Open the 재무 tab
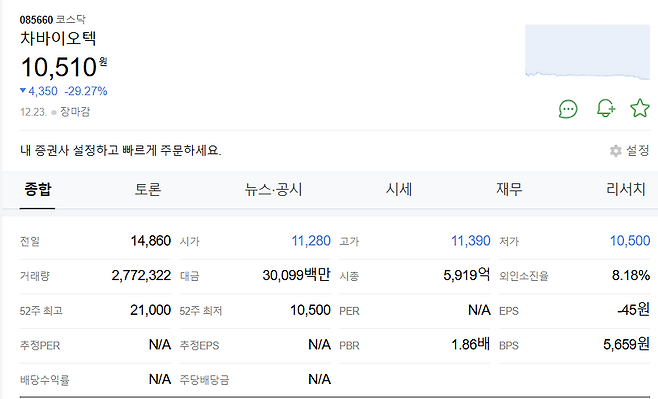The width and height of the screenshot is (658, 399). [509, 189]
